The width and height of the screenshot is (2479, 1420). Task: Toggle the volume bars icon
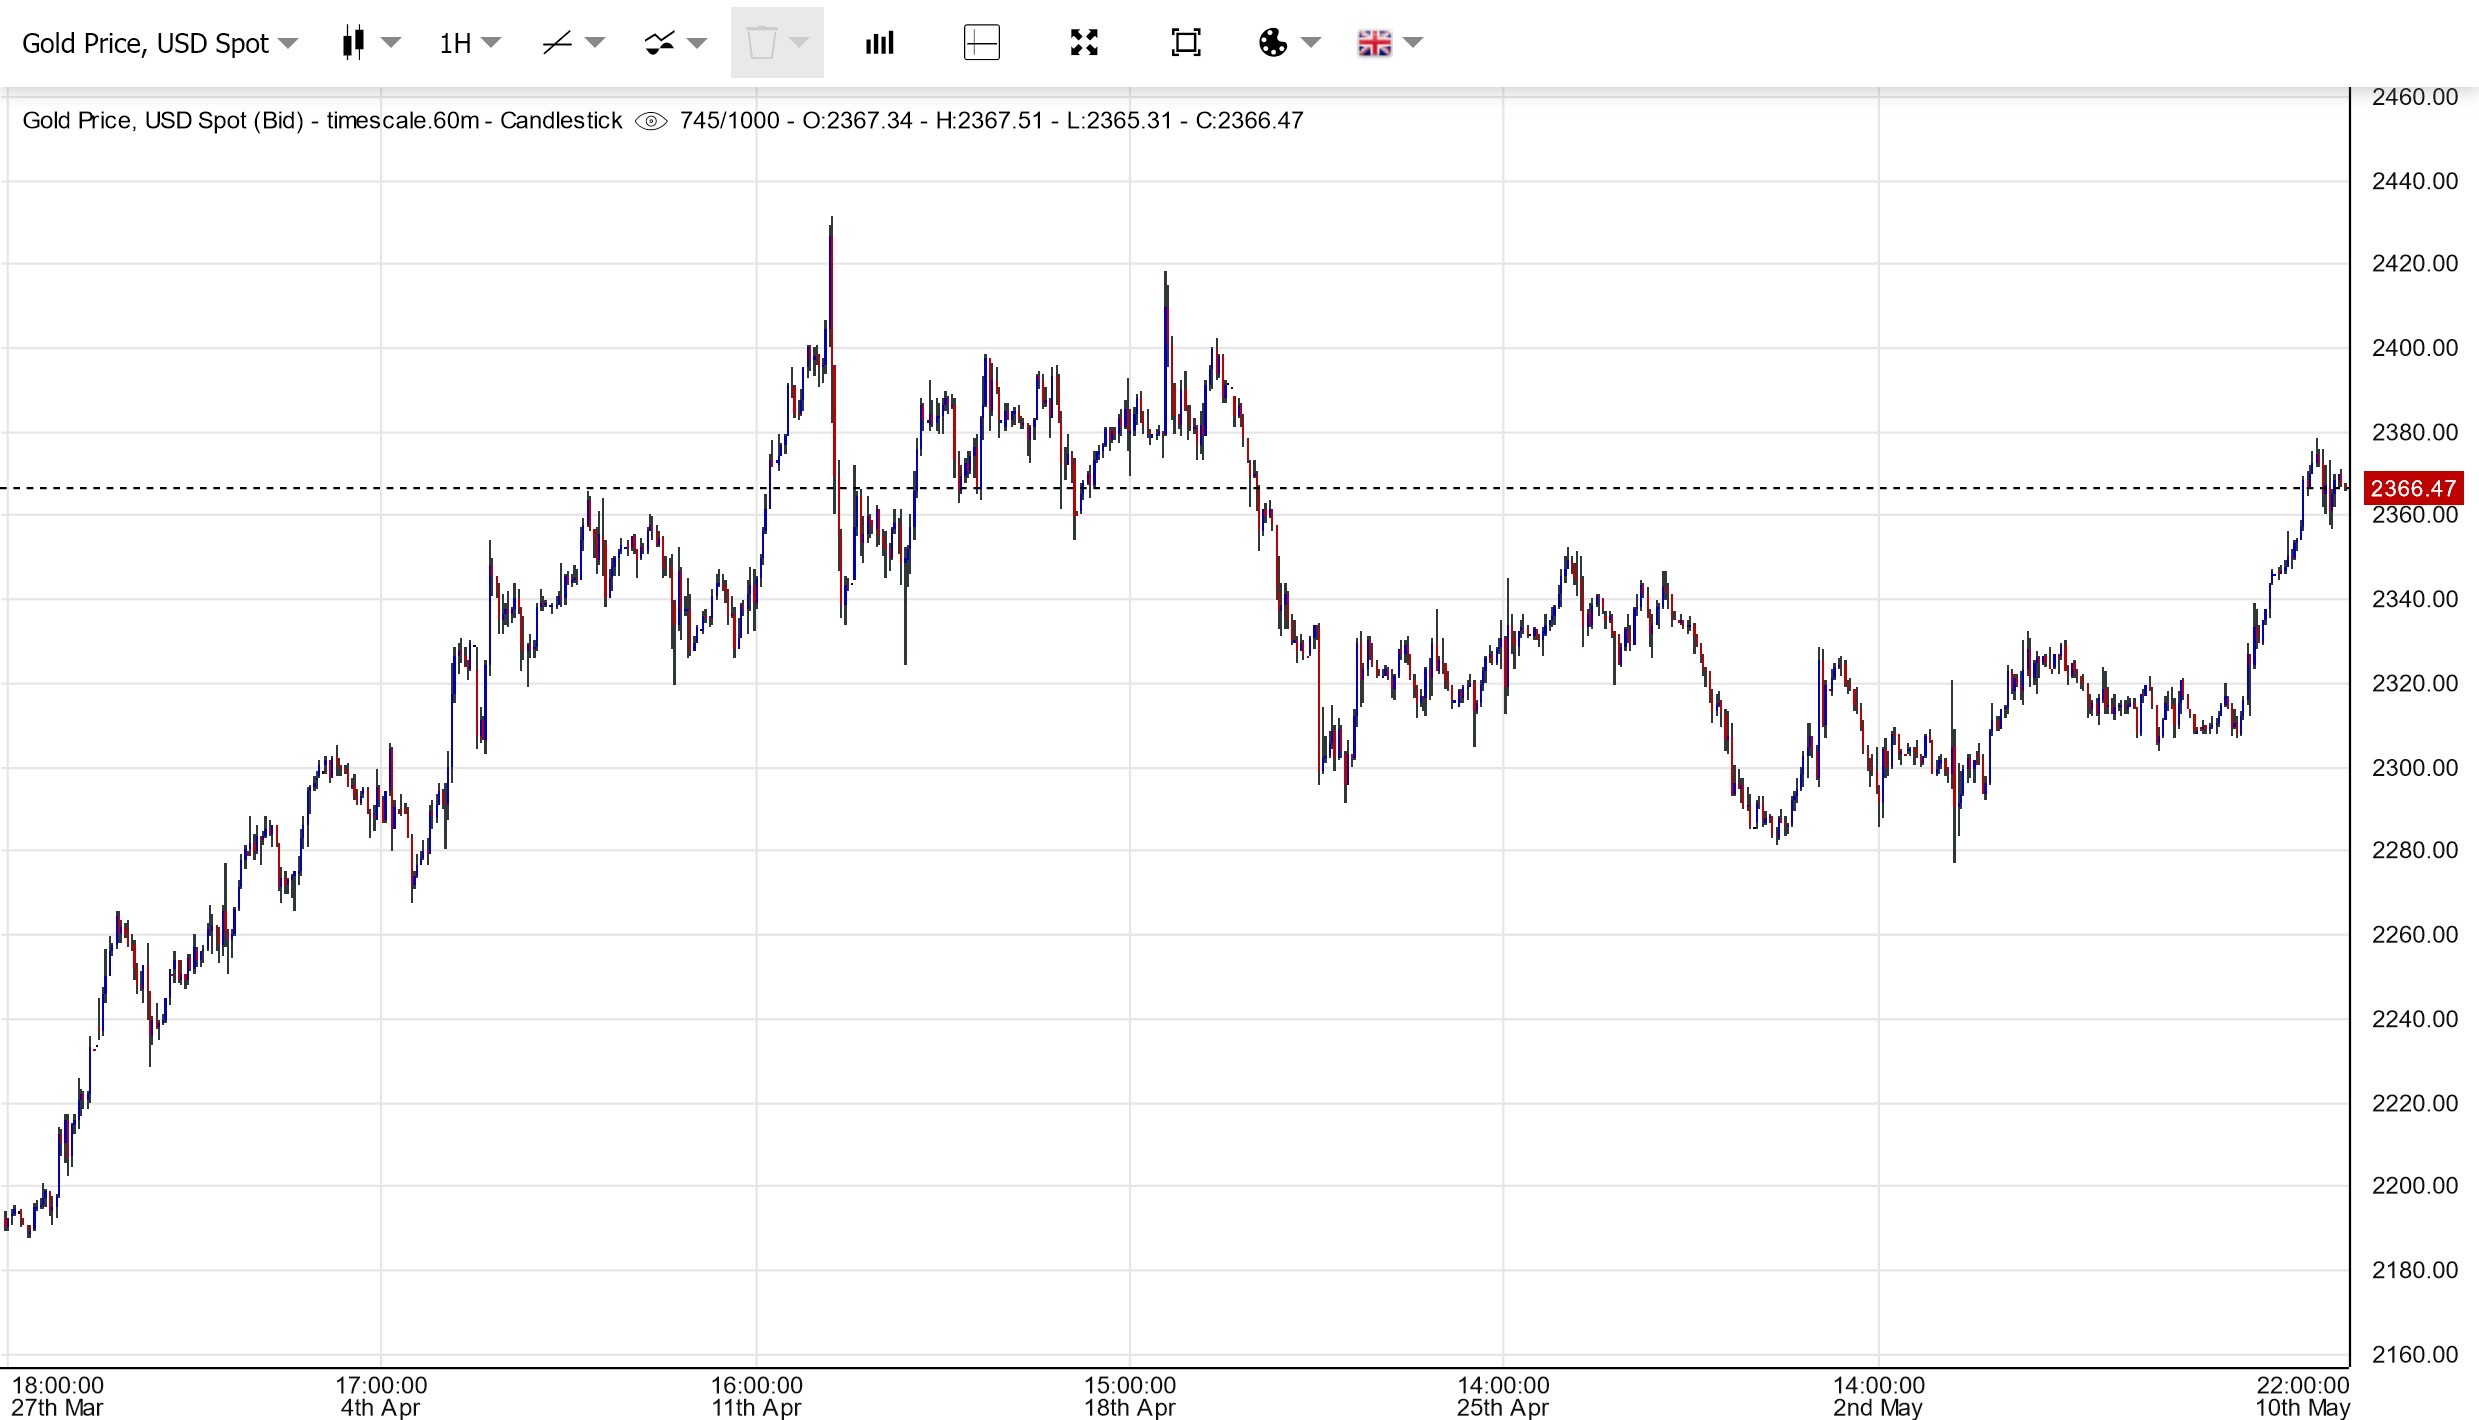pos(879,43)
